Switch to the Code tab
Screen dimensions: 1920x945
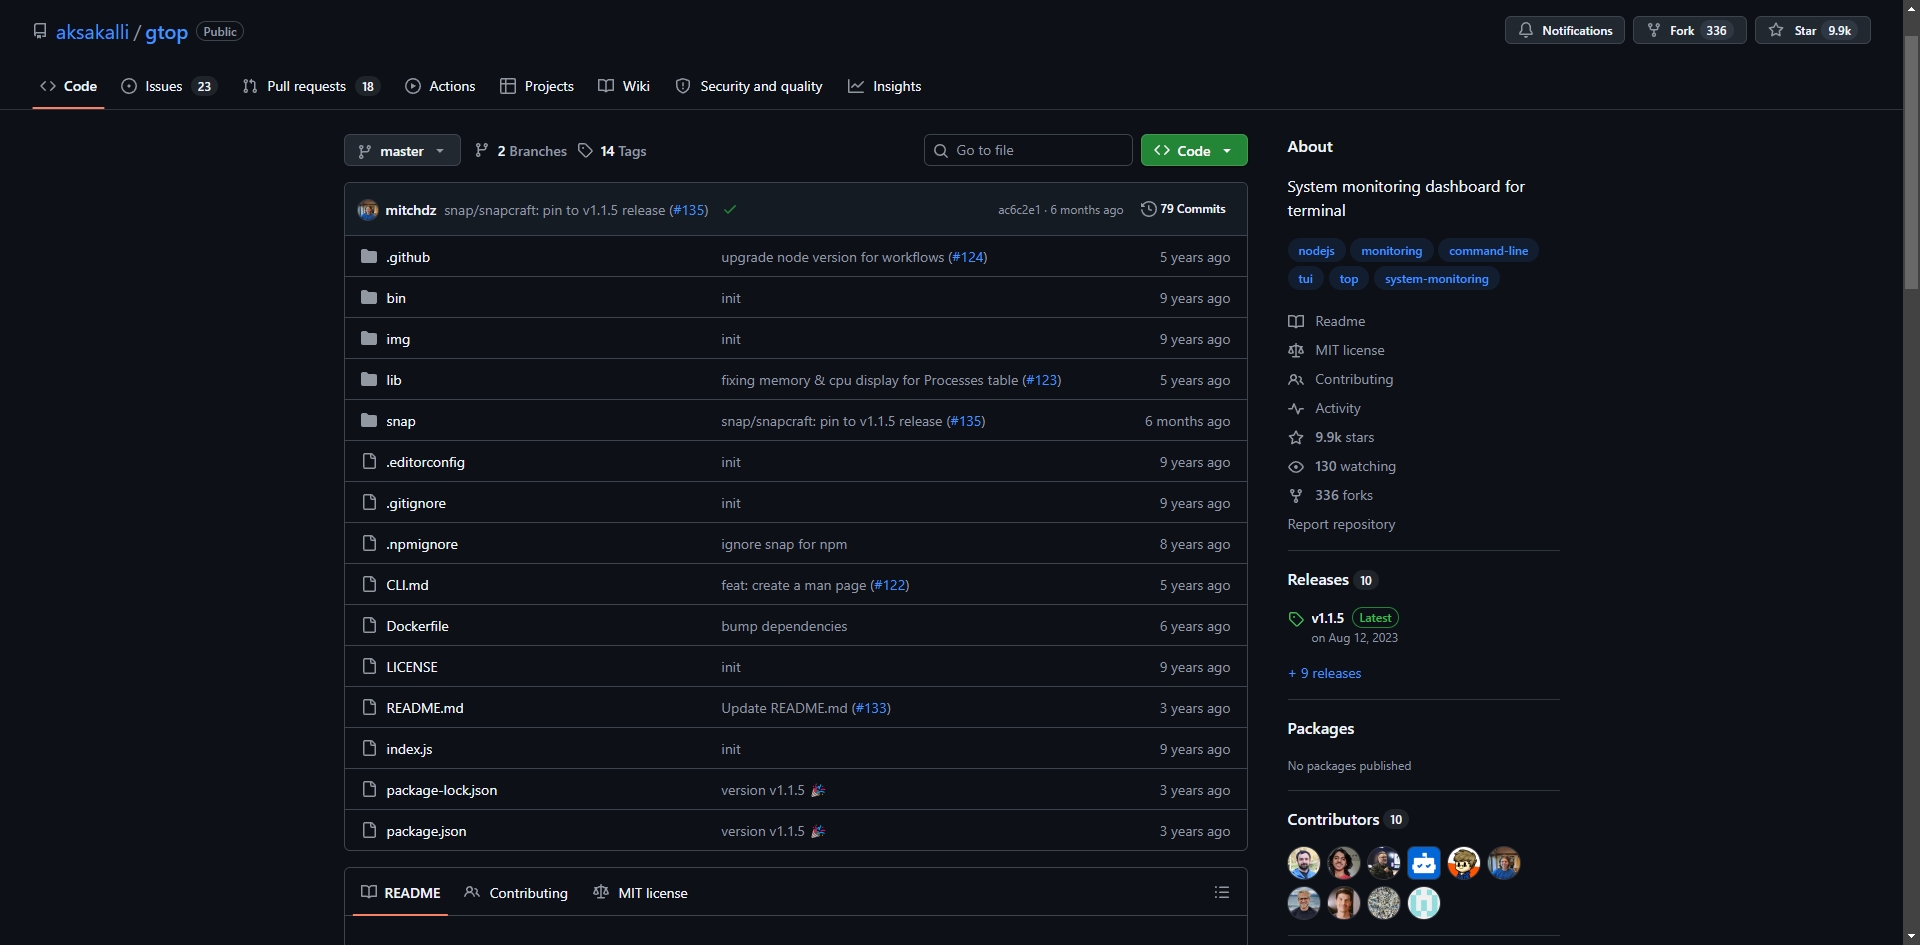pyautogui.click(x=69, y=87)
